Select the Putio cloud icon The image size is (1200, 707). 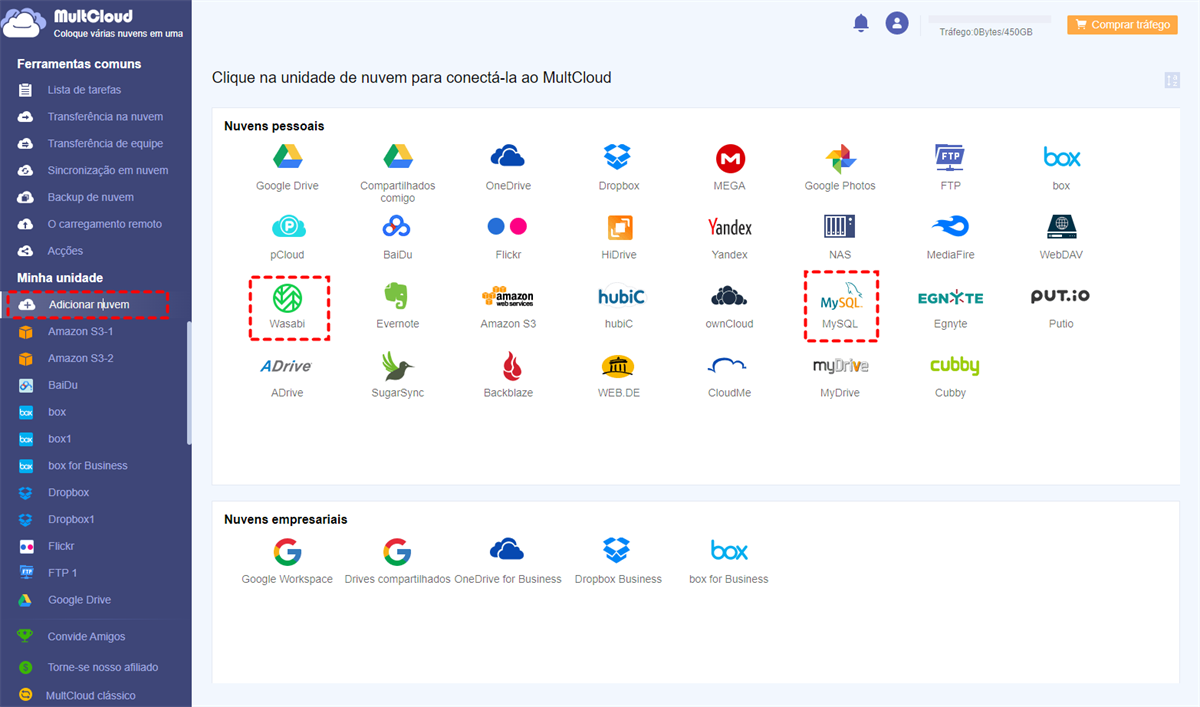(x=1061, y=296)
